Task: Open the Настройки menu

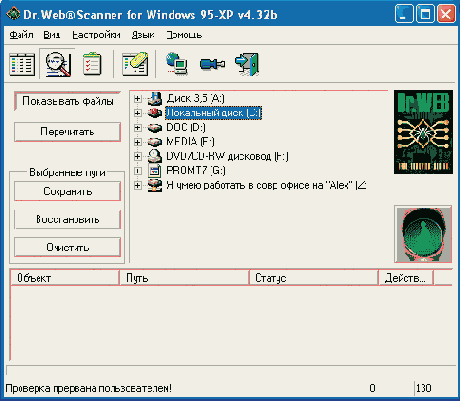Action: point(96,35)
